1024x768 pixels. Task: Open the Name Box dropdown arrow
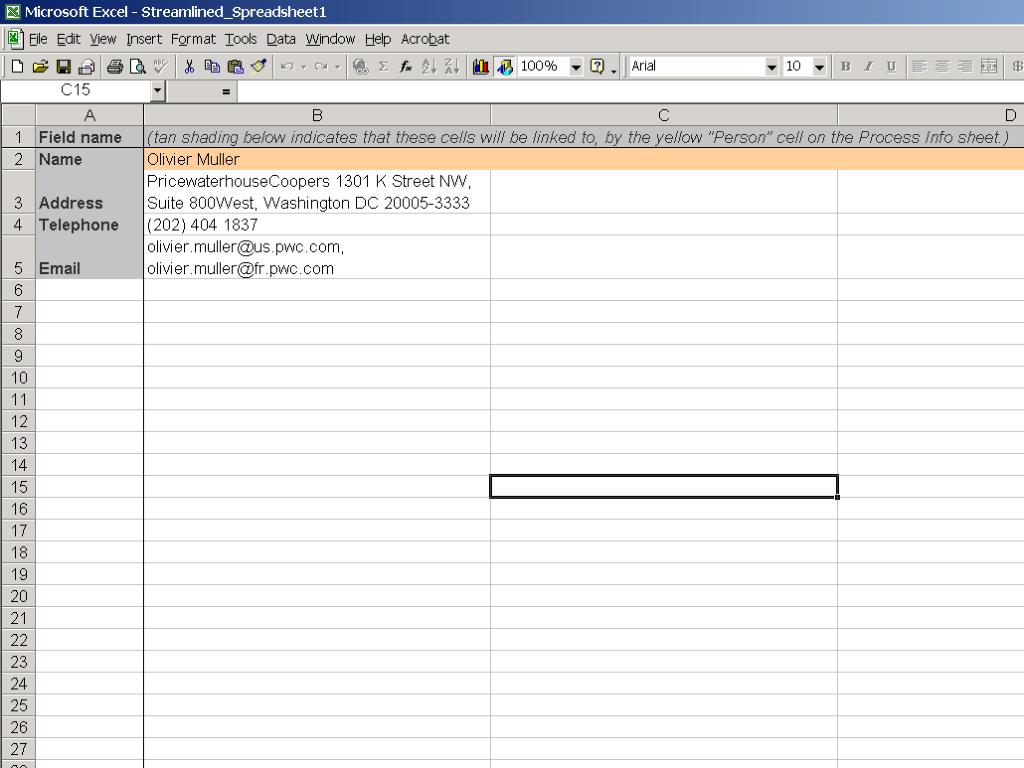(157, 91)
